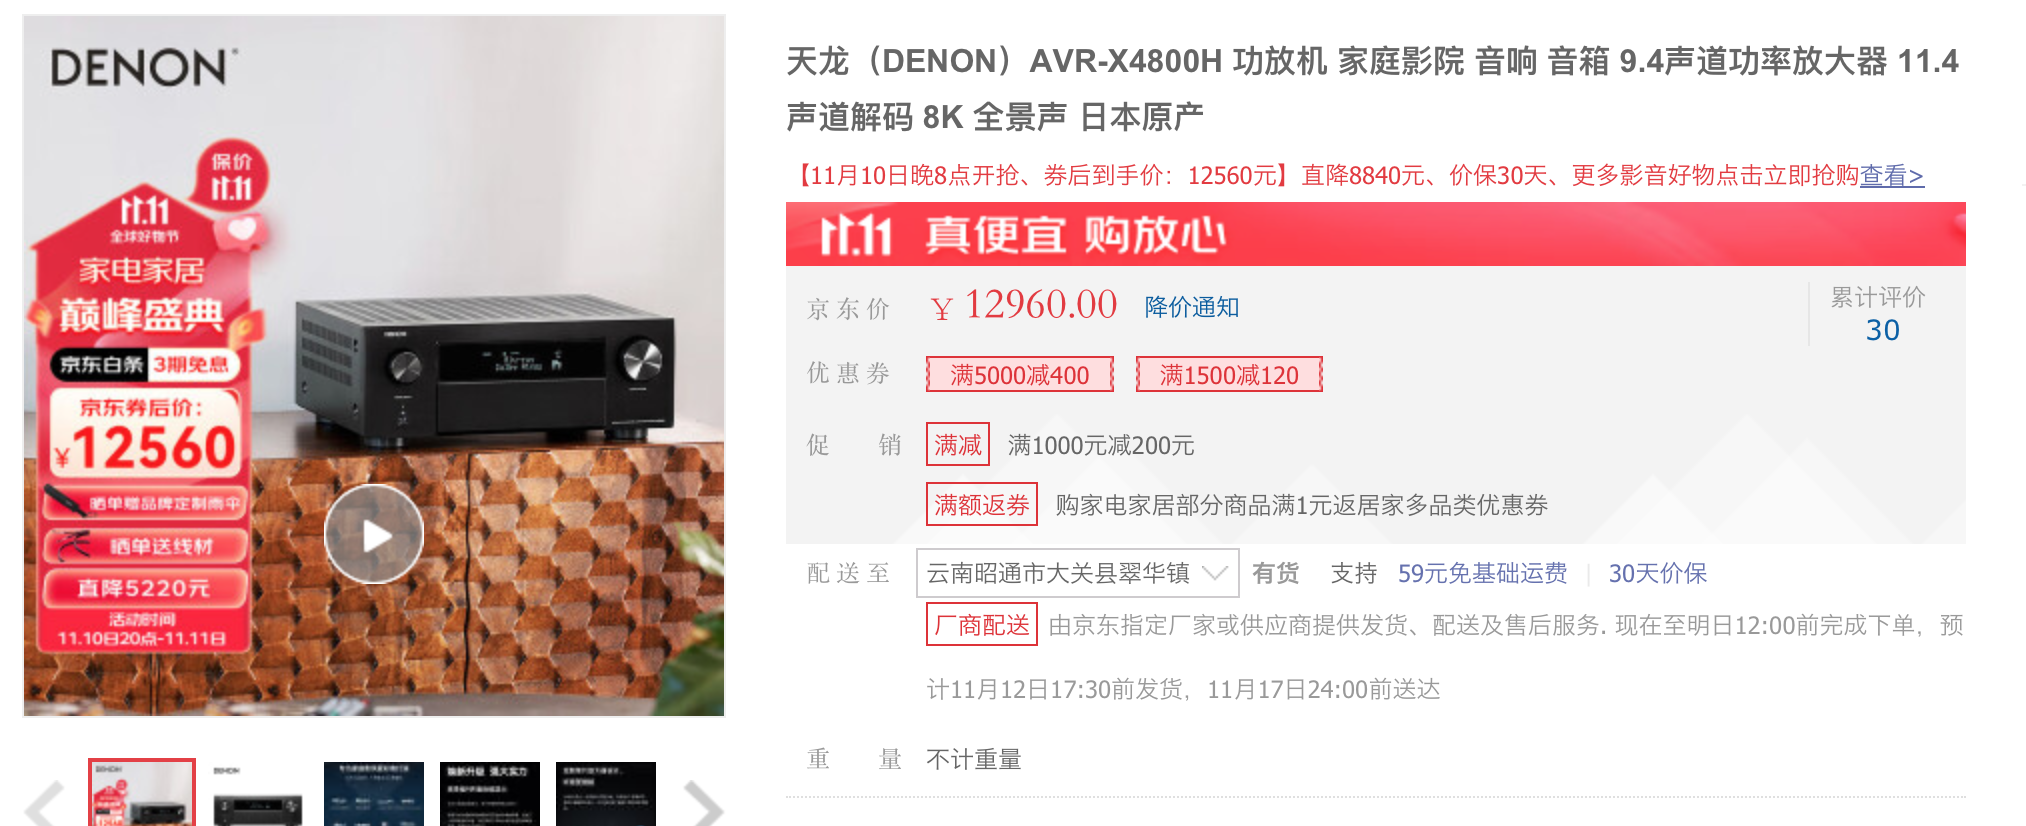2026x826 pixels.
Task: Play the product video
Action: pyautogui.click(x=374, y=535)
